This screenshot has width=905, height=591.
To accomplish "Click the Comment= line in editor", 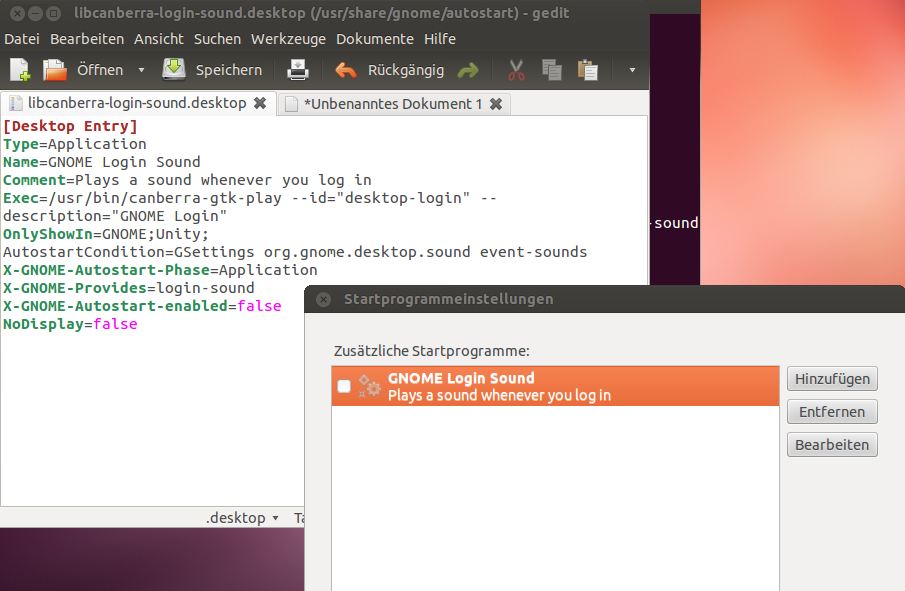I will coord(187,180).
